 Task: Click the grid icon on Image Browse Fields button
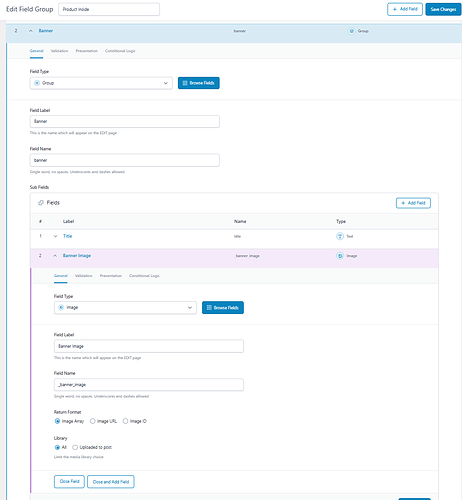click(209, 307)
